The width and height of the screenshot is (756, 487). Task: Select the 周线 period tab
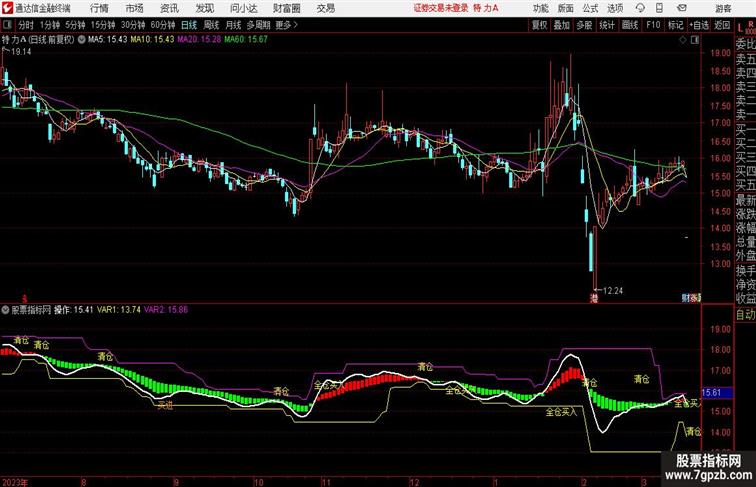point(211,25)
